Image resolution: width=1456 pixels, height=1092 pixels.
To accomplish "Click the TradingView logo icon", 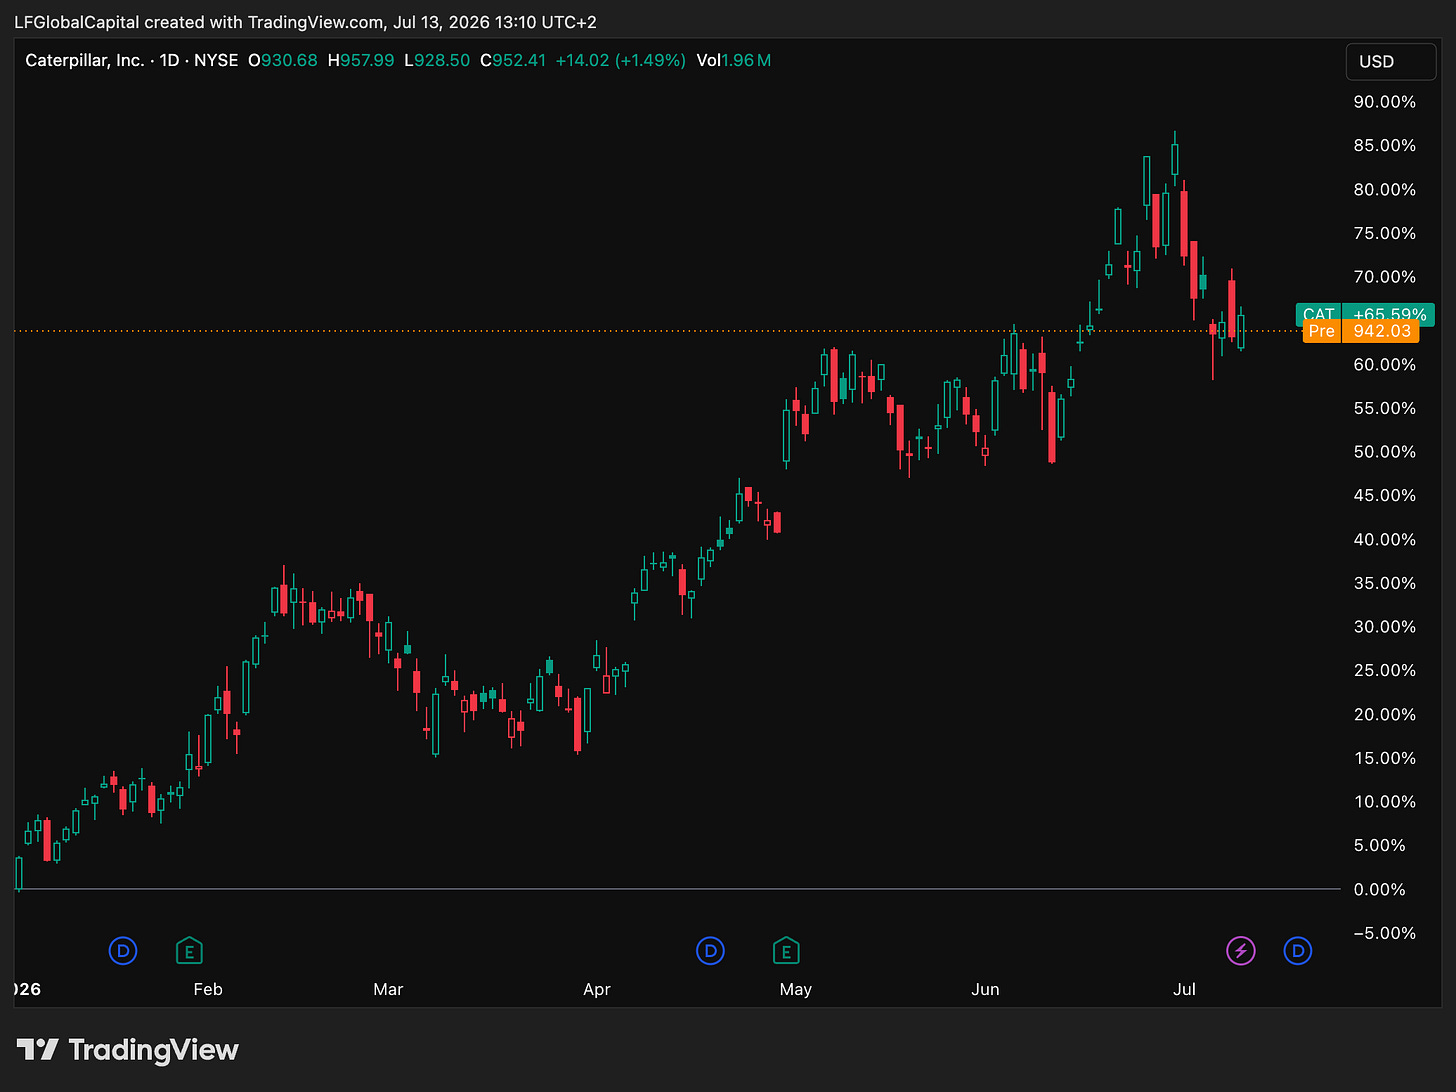I will (x=38, y=1050).
